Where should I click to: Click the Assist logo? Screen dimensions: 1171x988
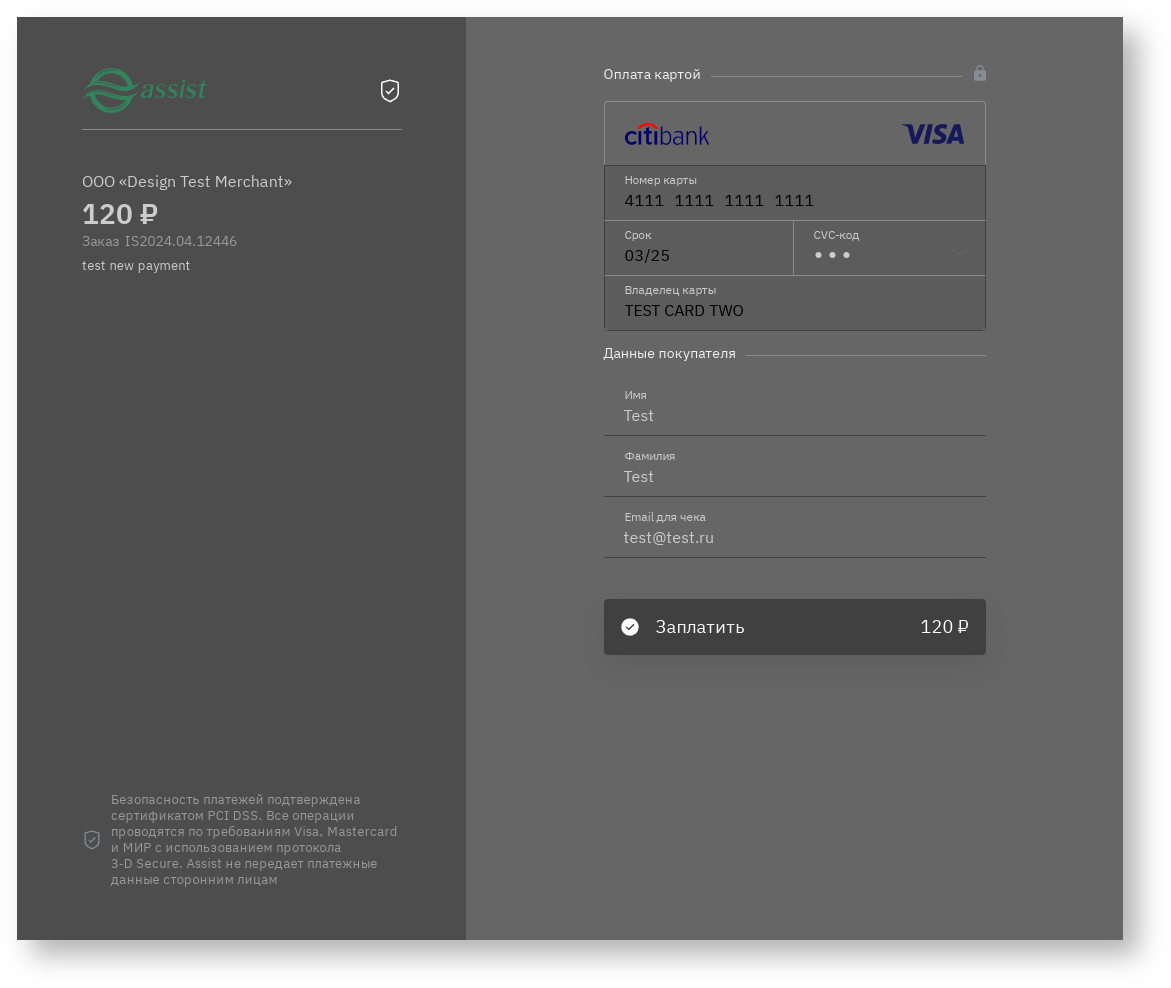tap(145, 91)
